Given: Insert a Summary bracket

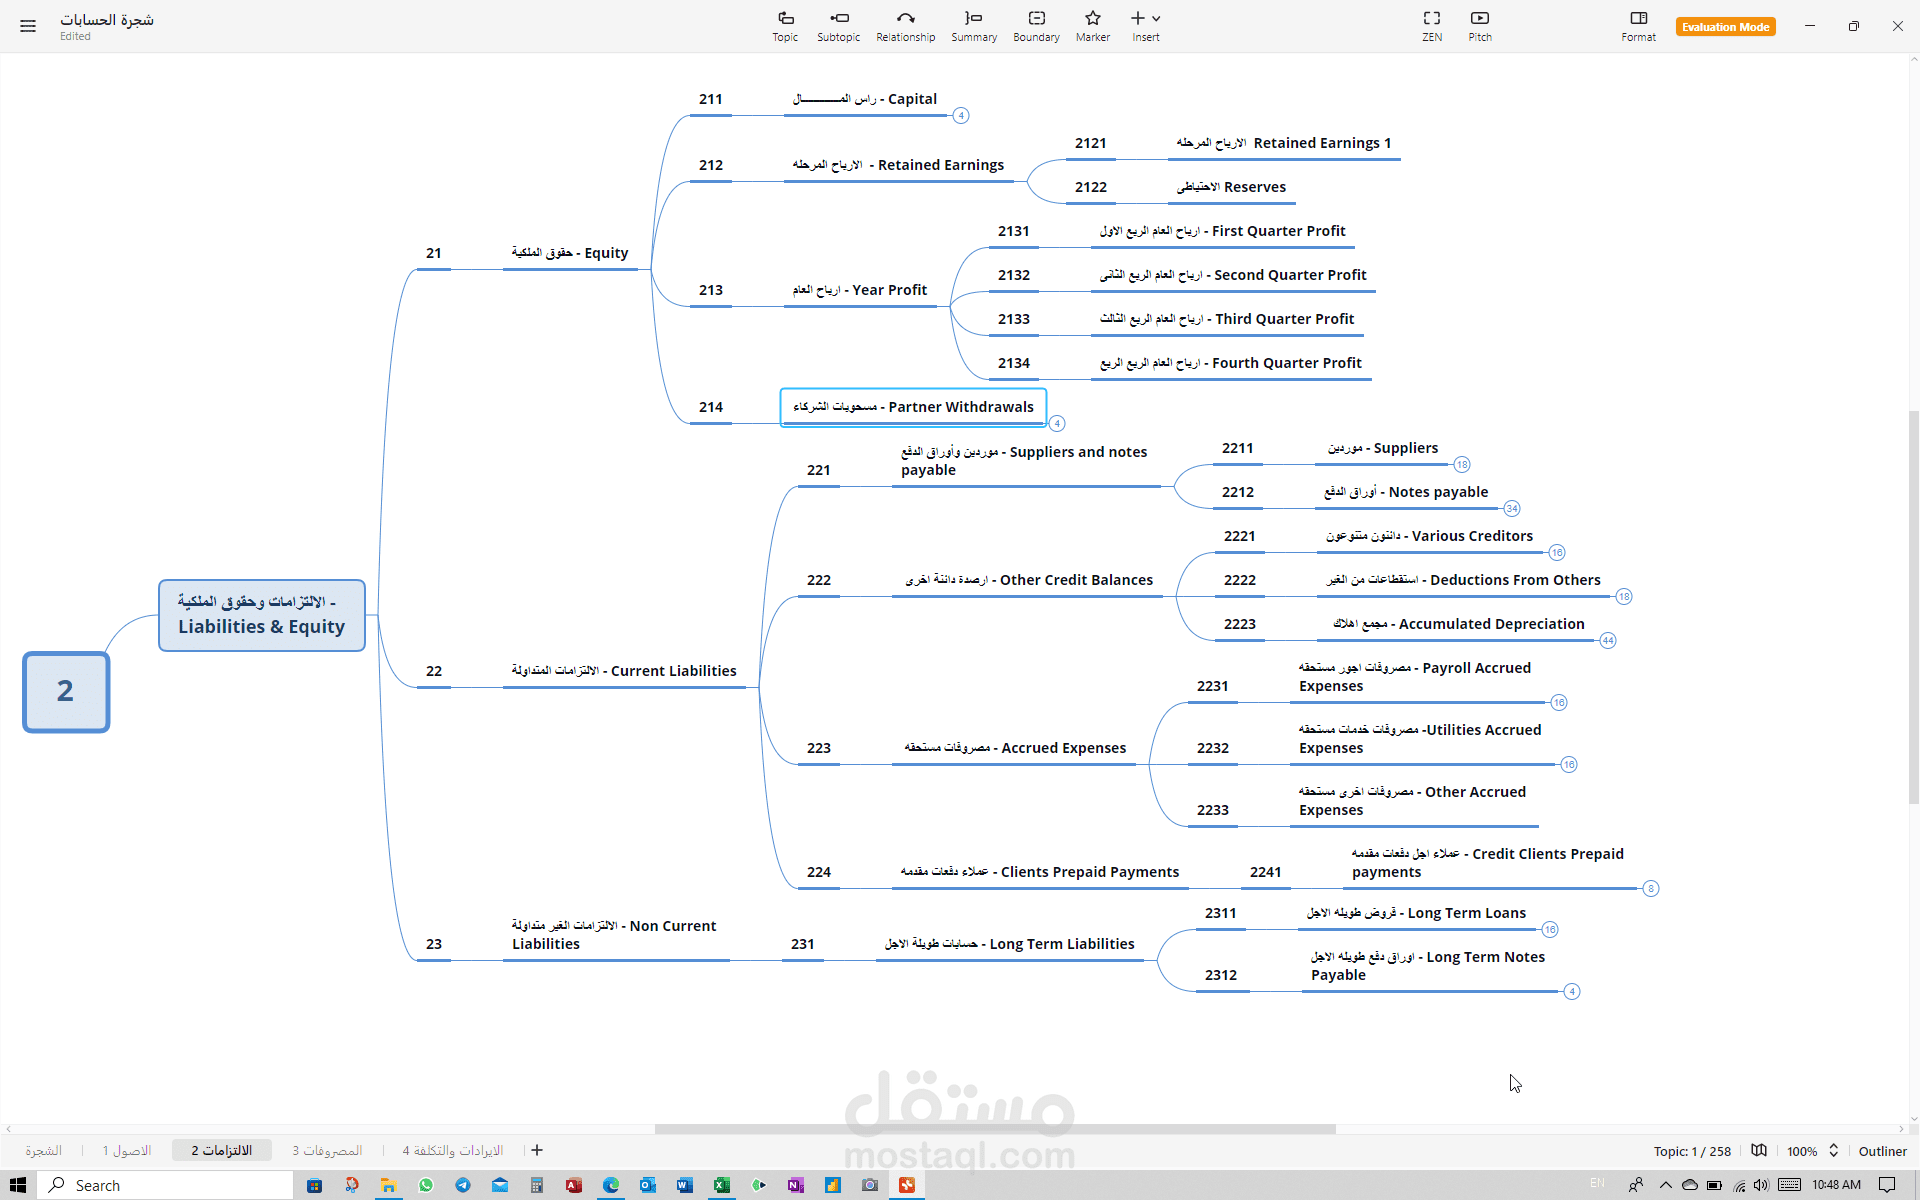Looking at the screenshot, I should (x=973, y=26).
